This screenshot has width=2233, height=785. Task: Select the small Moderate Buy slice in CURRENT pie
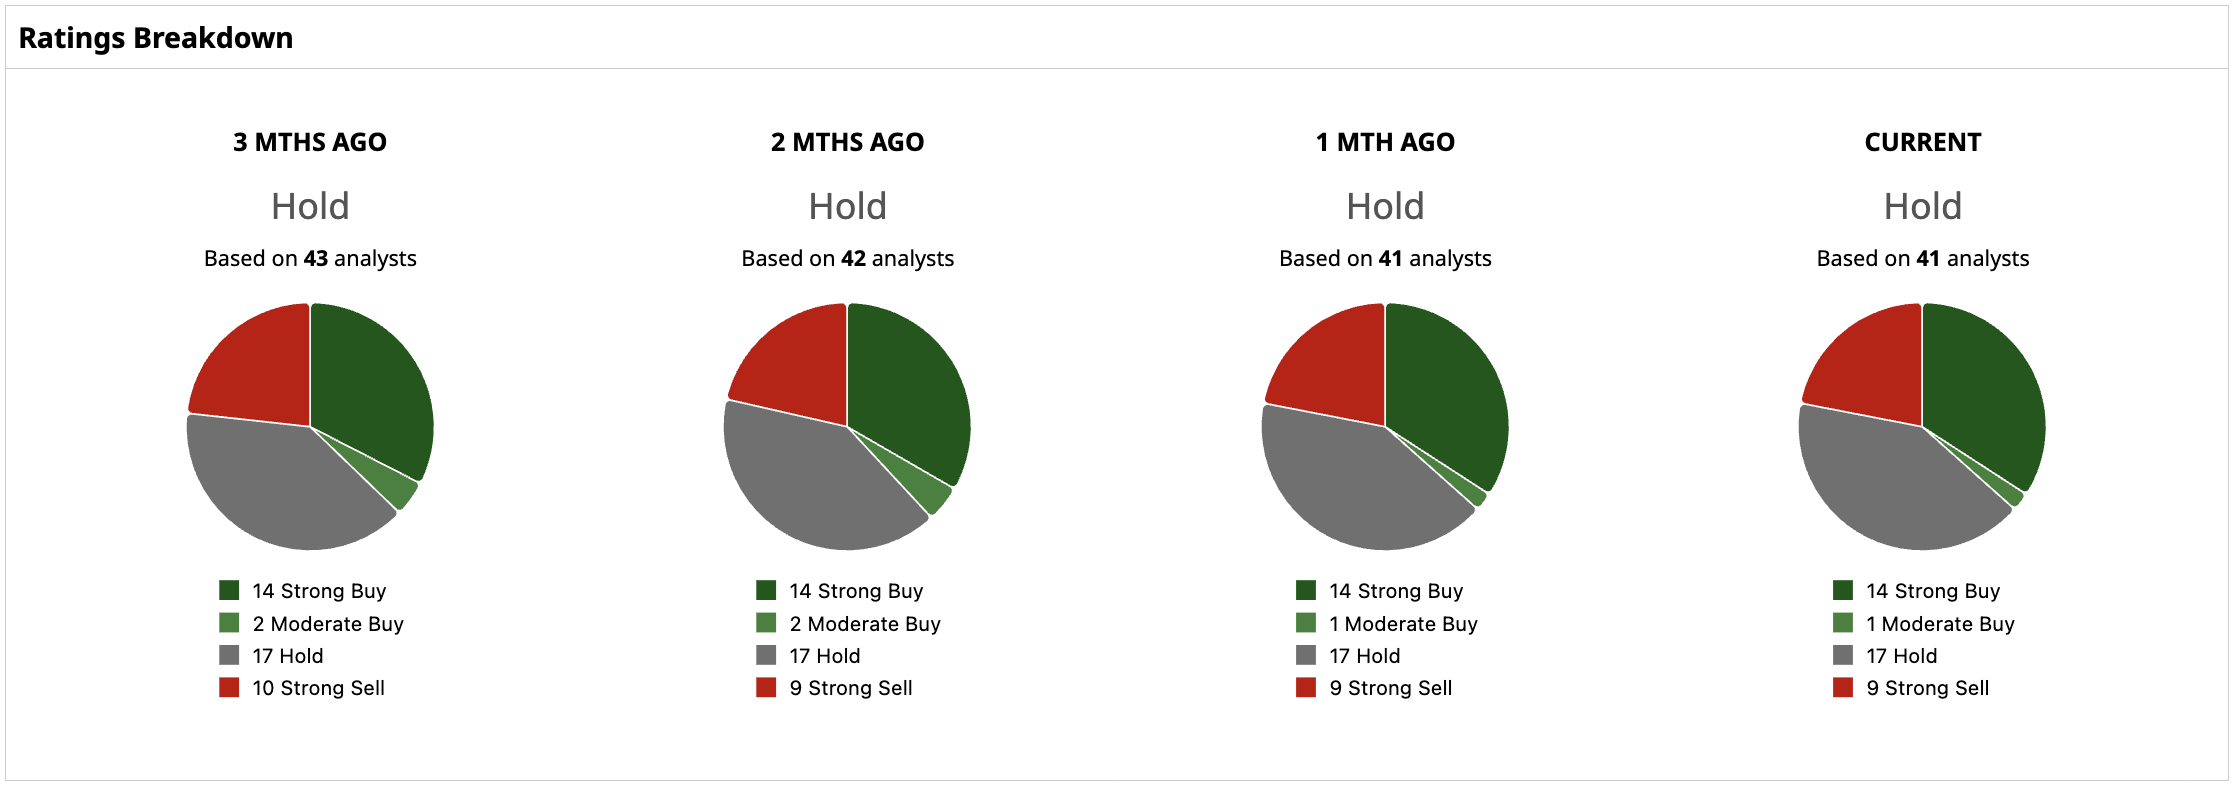[x=2012, y=494]
